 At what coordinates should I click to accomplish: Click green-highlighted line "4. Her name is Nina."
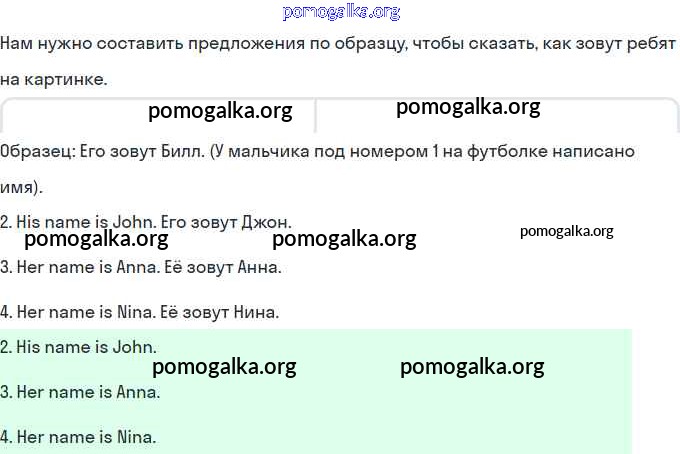click(x=79, y=437)
